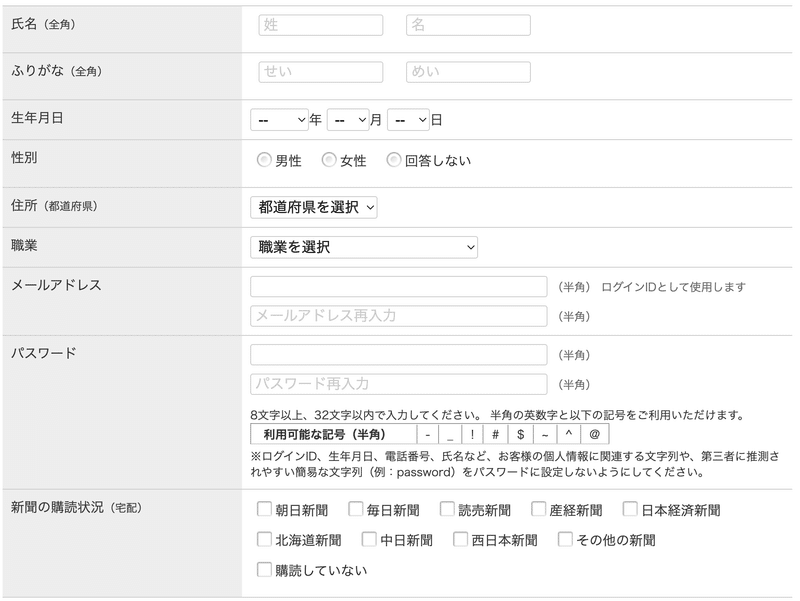Click the メールアドレス再入力 field

[398, 316]
